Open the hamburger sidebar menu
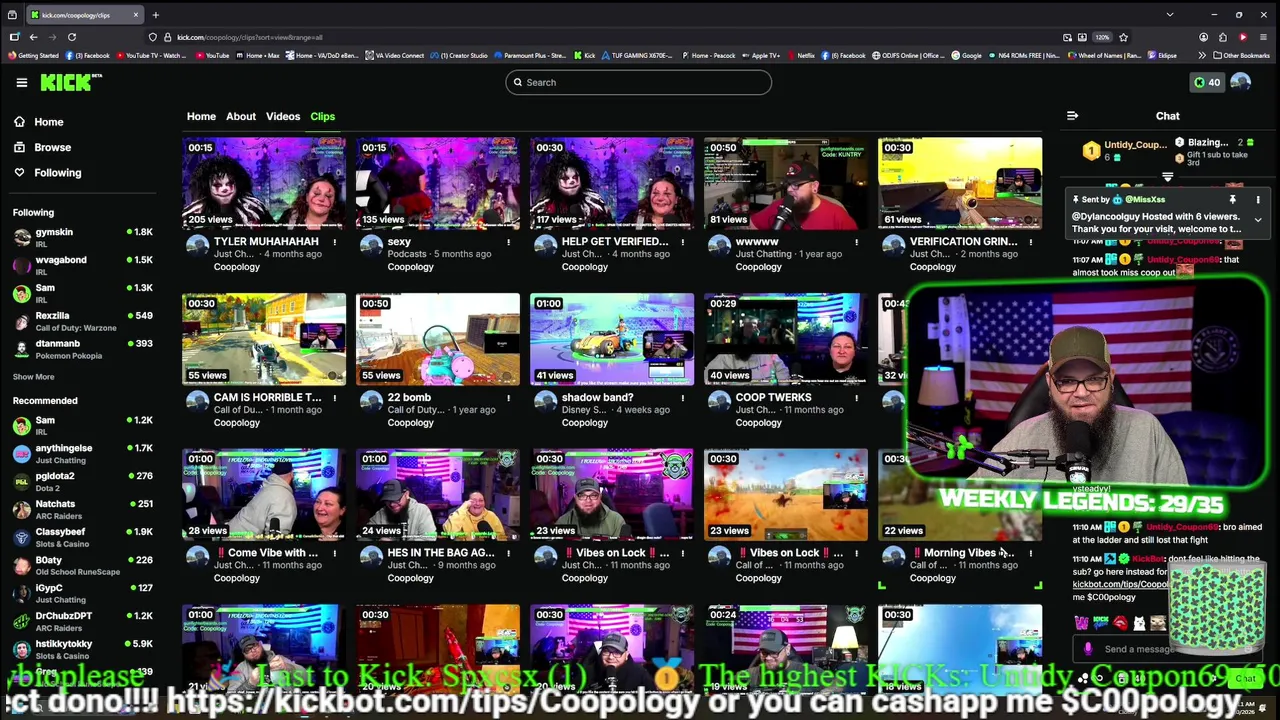1280x720 pixels. pyautogui.click(x=21, y=83)
